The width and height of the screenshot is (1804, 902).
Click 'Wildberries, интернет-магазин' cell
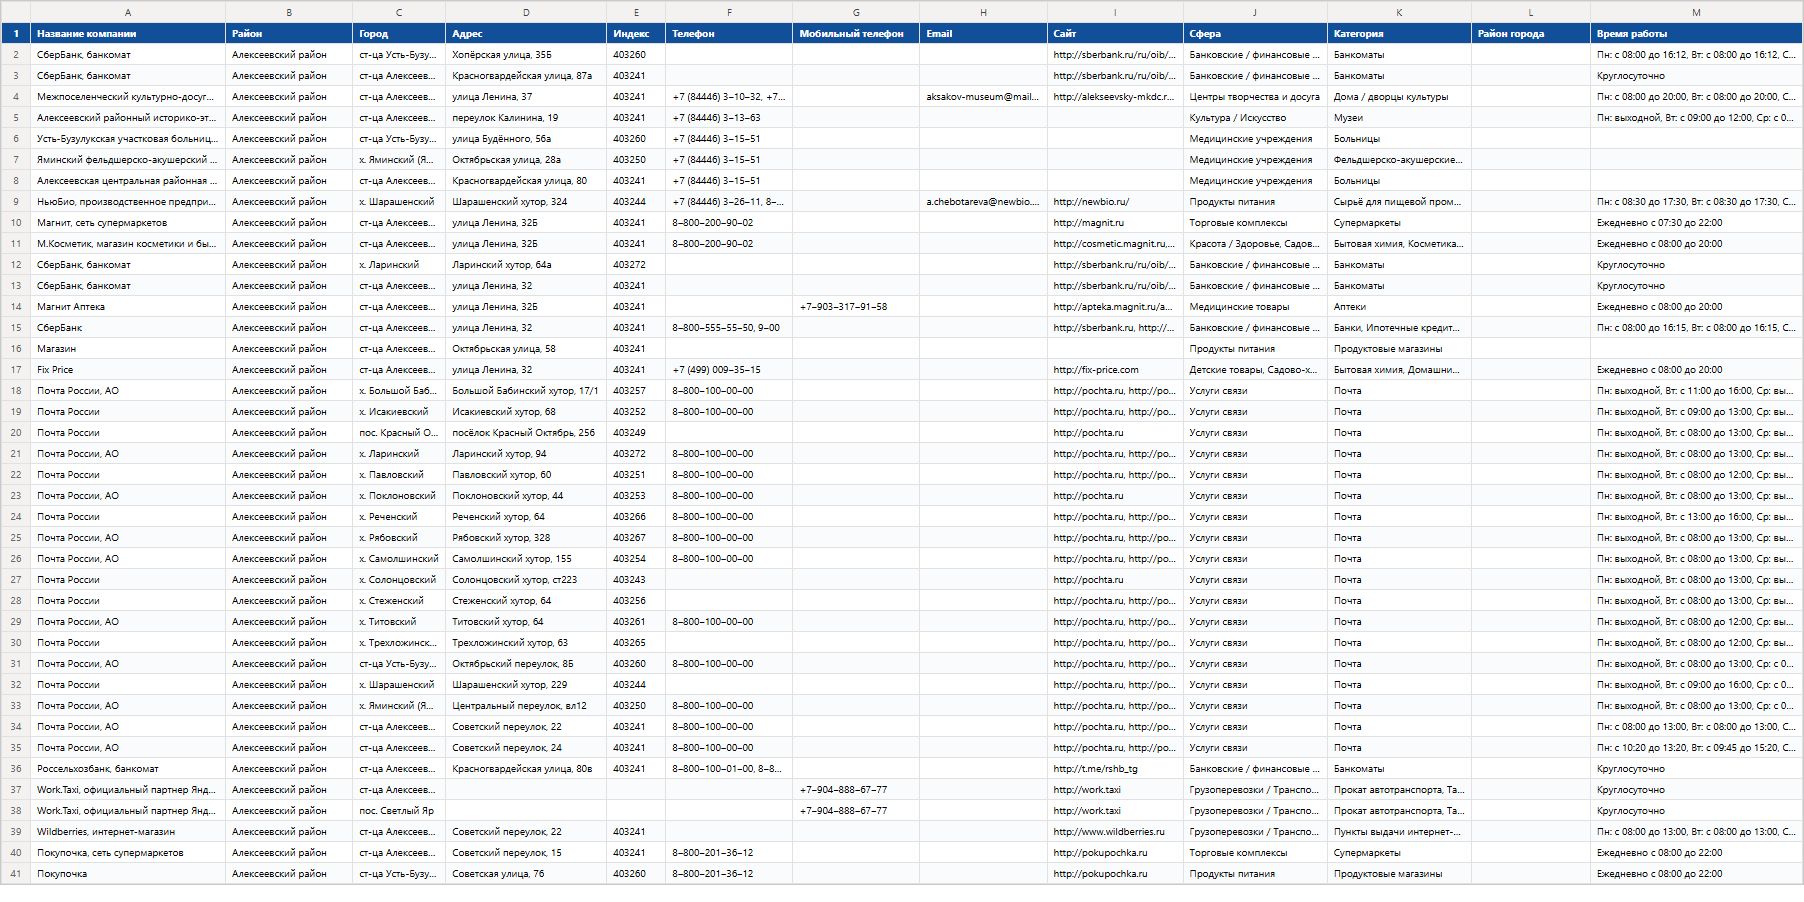pyautogui.click(x=128, y=832)
